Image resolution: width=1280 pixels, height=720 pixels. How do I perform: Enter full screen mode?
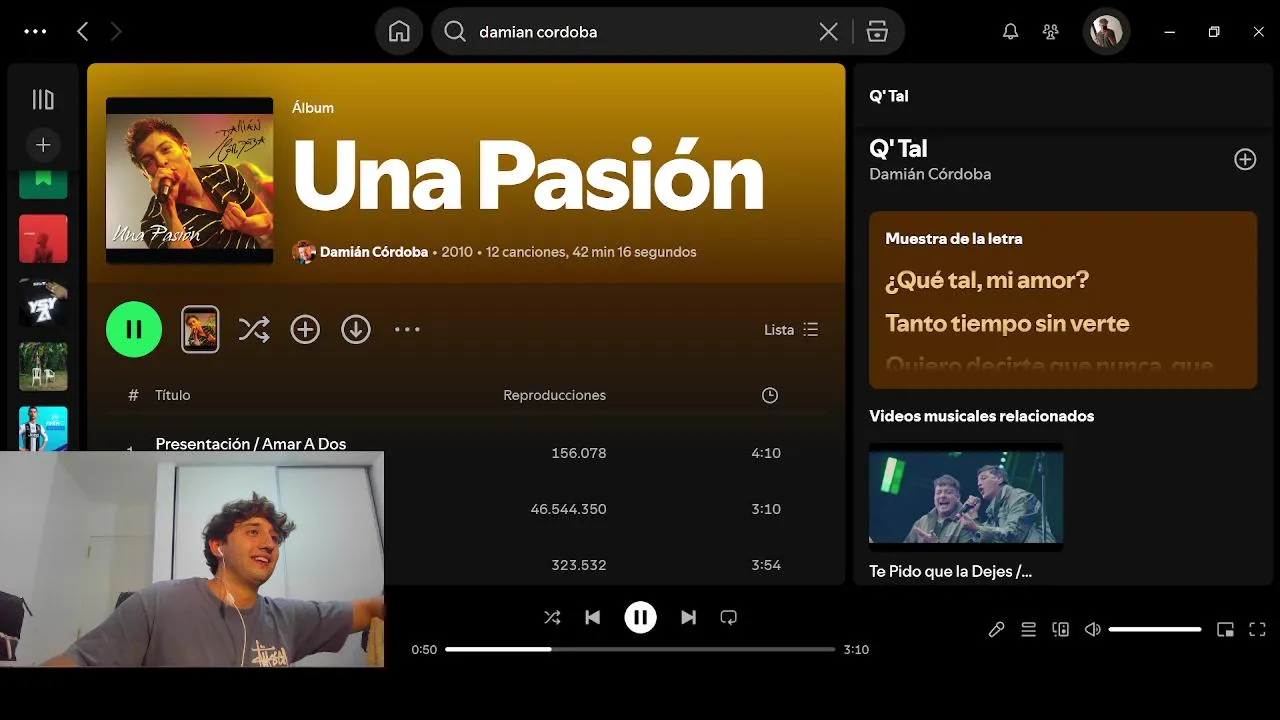[1258, 629]
